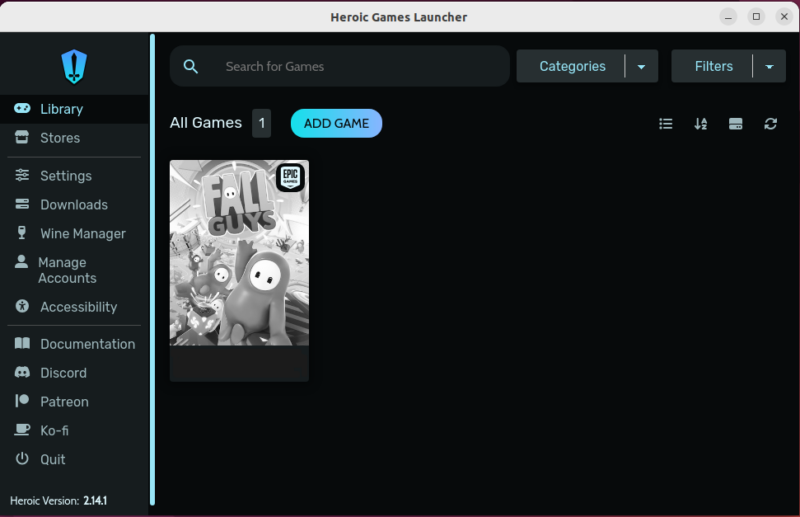The image size is (800, 517).
Task: Click the All Games count badge
Action: coord(261,124)
